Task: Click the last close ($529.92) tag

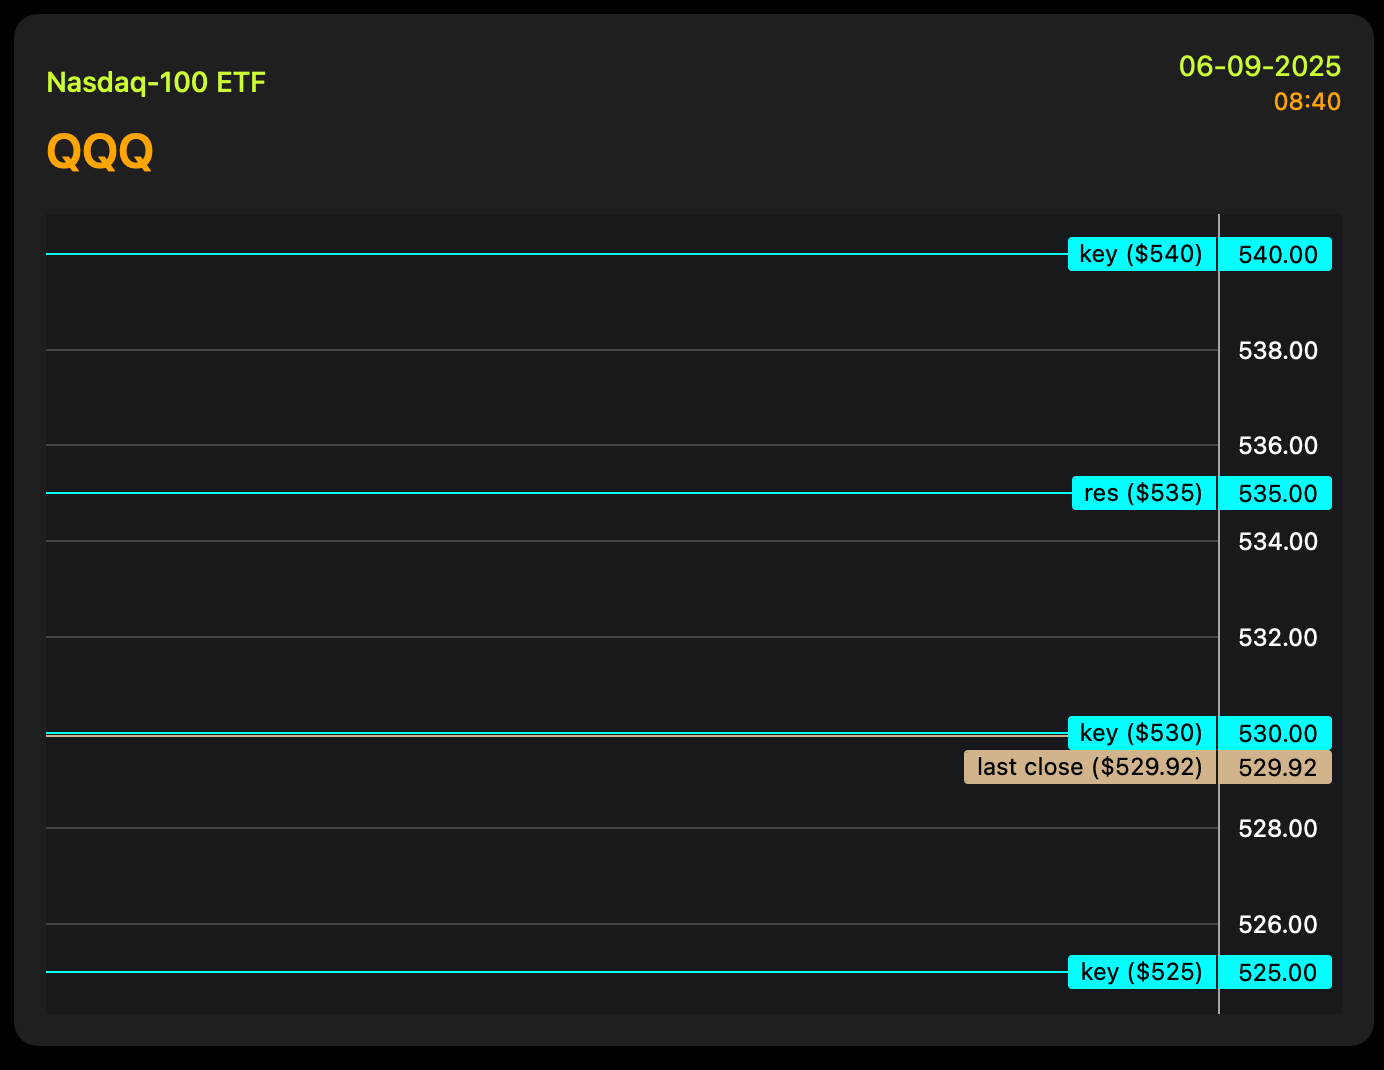Action: pos(1089,767)
